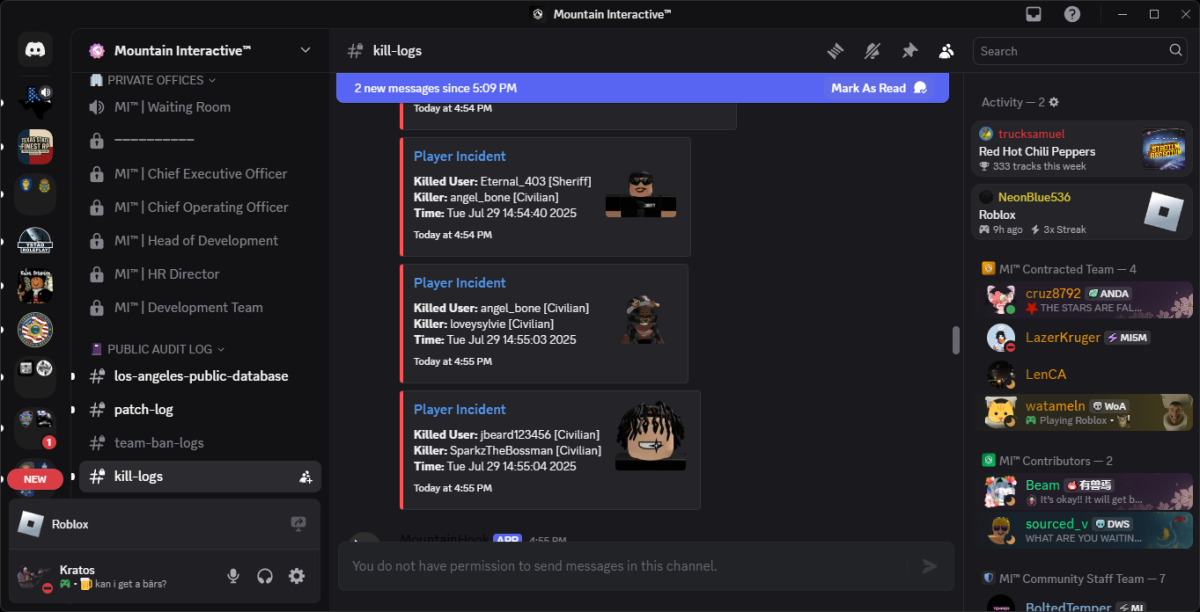
Task: Click create invite icon beside kill-logs
Action: (306, 477)
